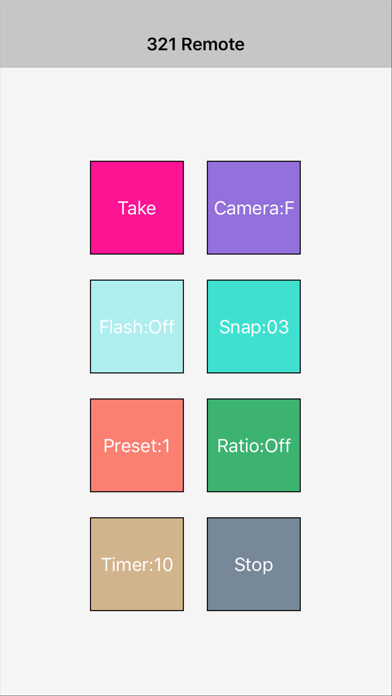Click the purple camera square
The width and height of the screenshot is (392, 696).
click(x=253, y=208)
